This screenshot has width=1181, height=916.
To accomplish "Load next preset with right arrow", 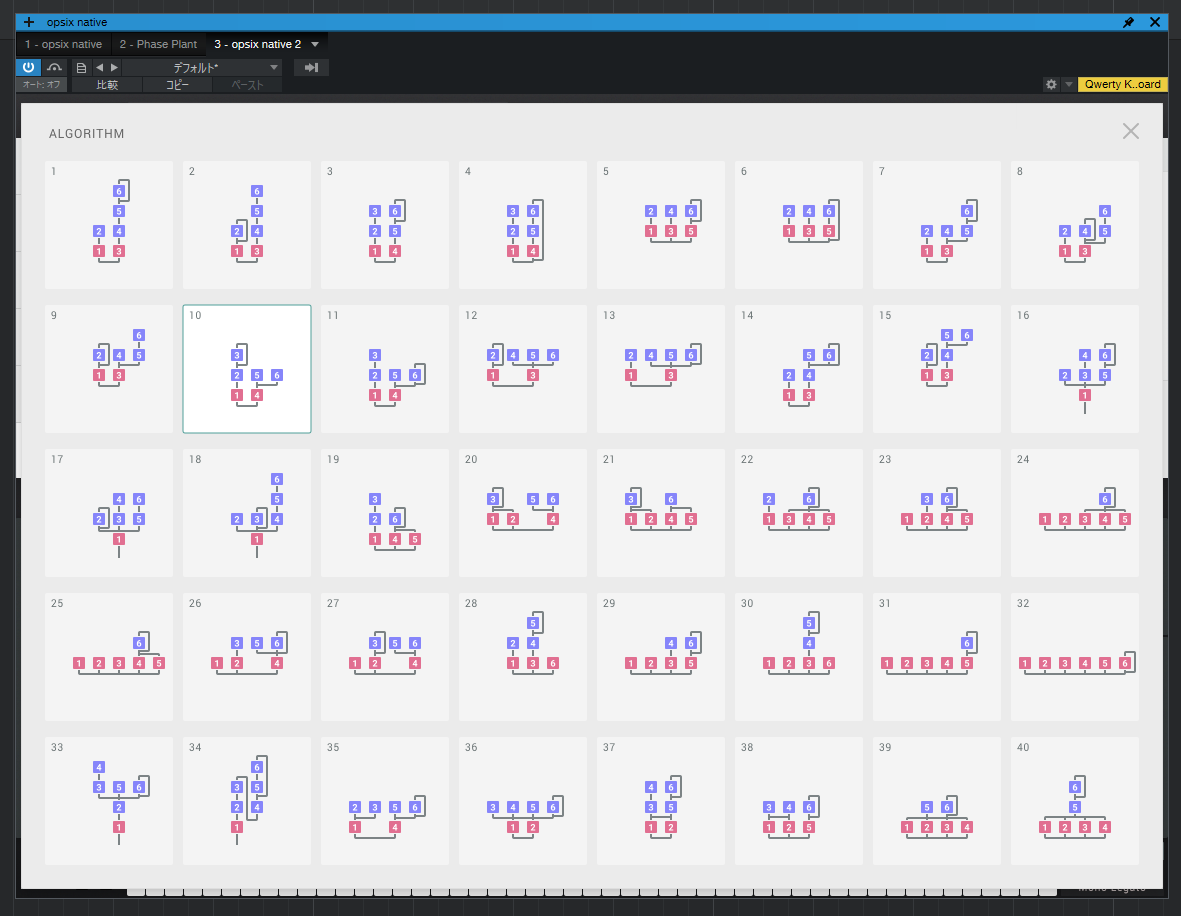I will pos(114,68).
